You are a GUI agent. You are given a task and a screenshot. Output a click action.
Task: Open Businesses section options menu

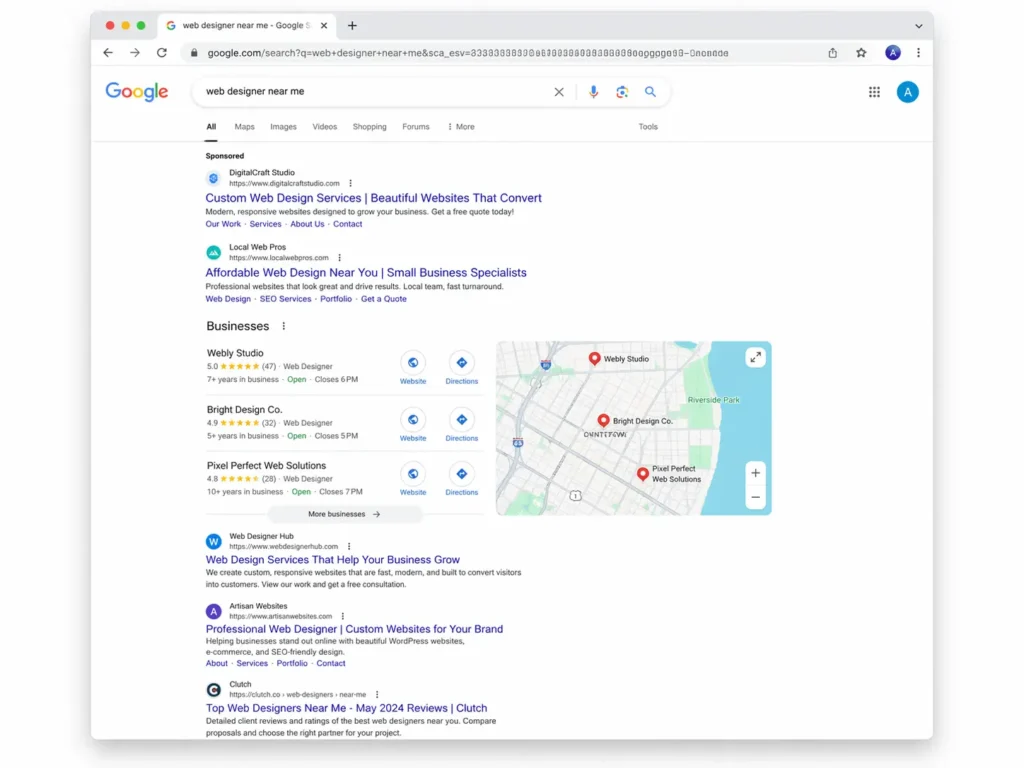point(283,326)
